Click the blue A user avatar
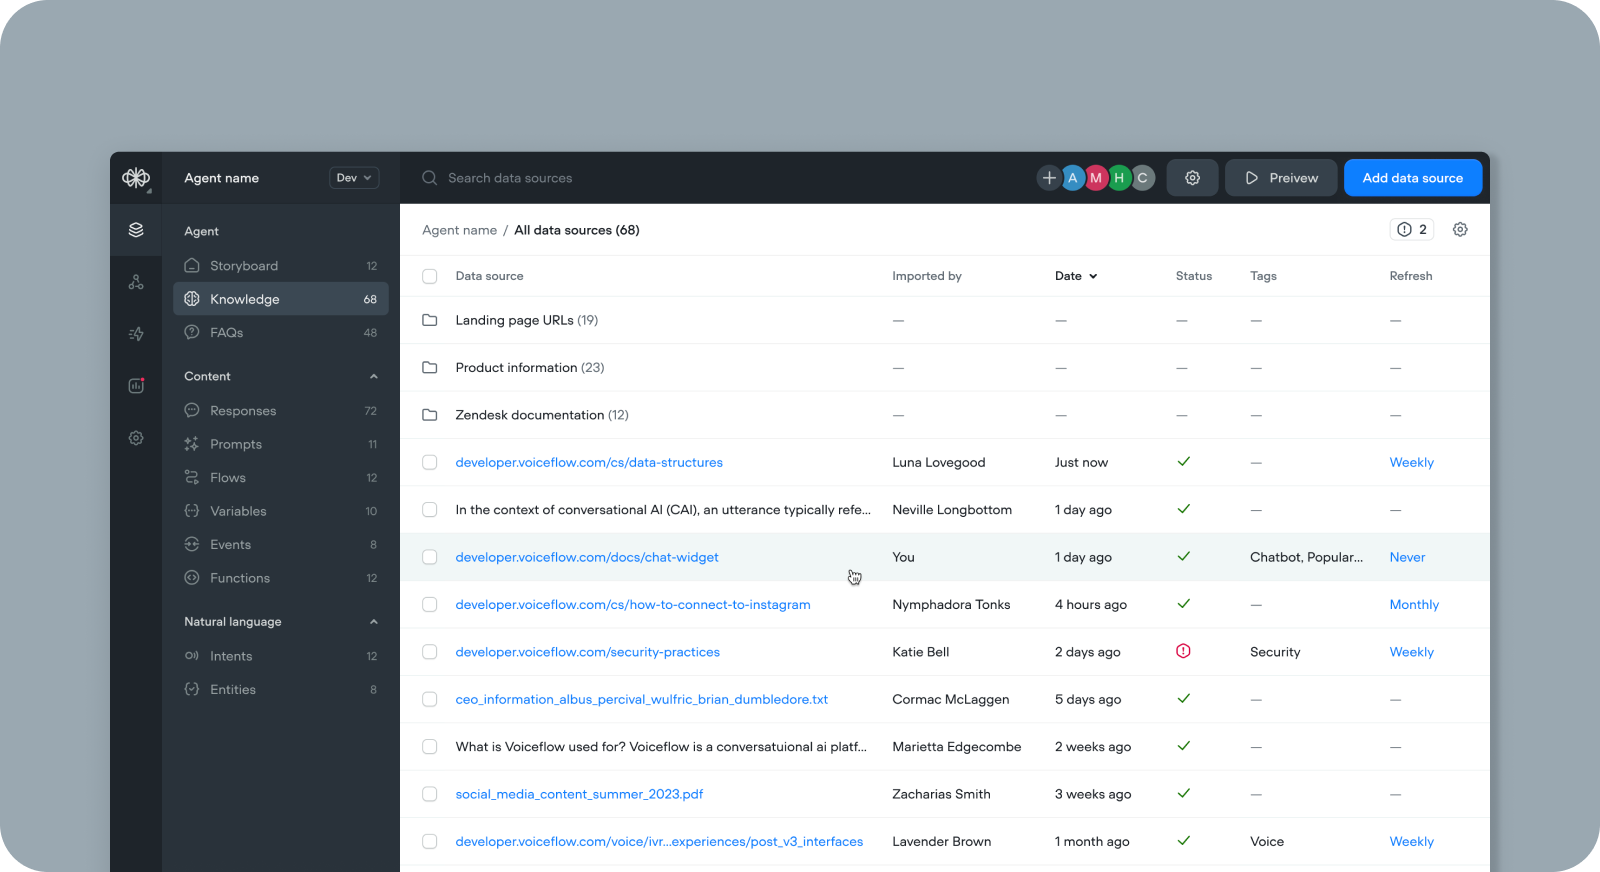1600x872 pixels. point(1073,178)
